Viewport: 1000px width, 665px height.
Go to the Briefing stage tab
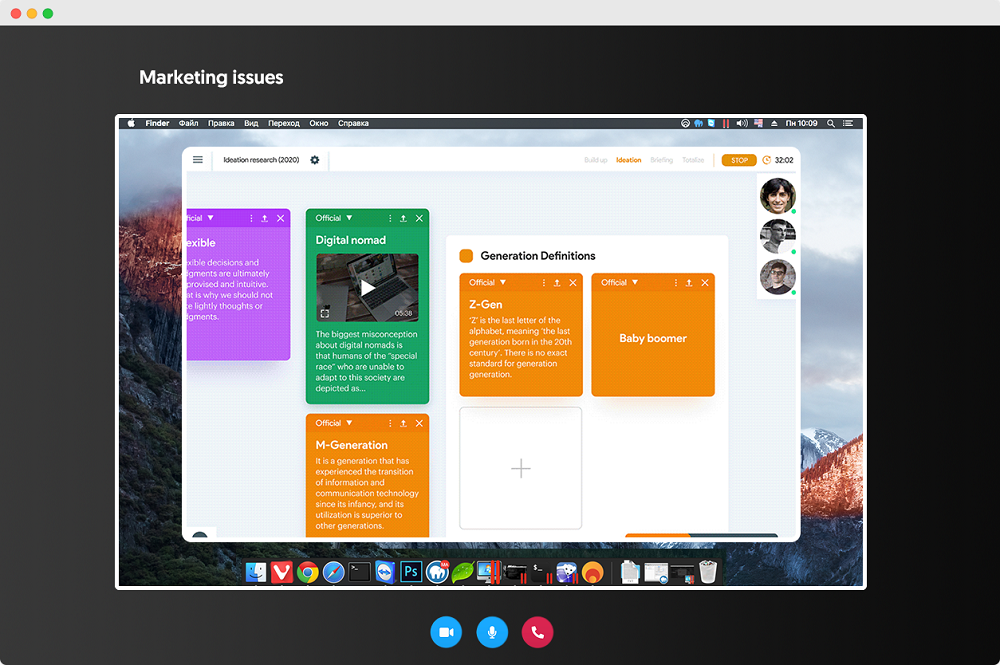coord(661,160)
